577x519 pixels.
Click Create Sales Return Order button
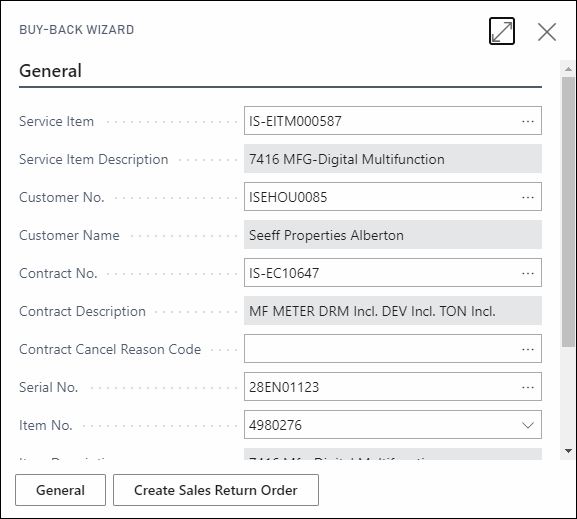216,490
